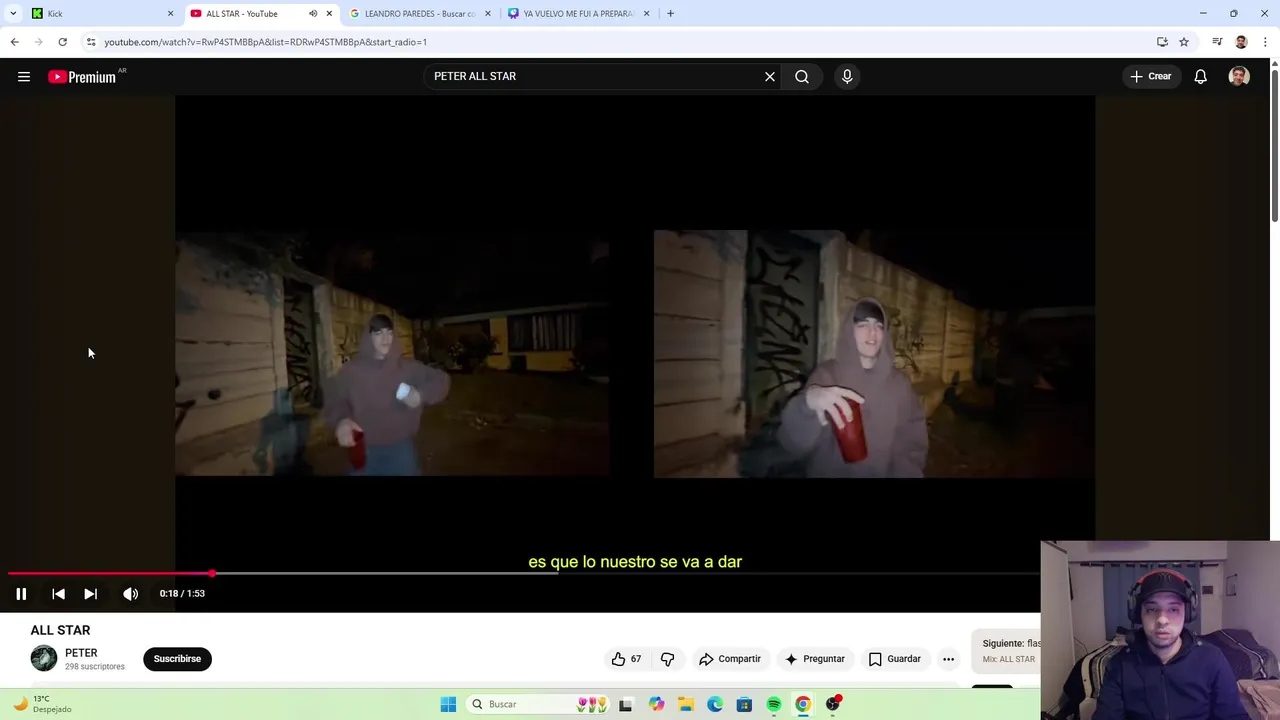The image size is (1280, 720).
Task: Open site information icon in address bar
Action: click(91, 42)
